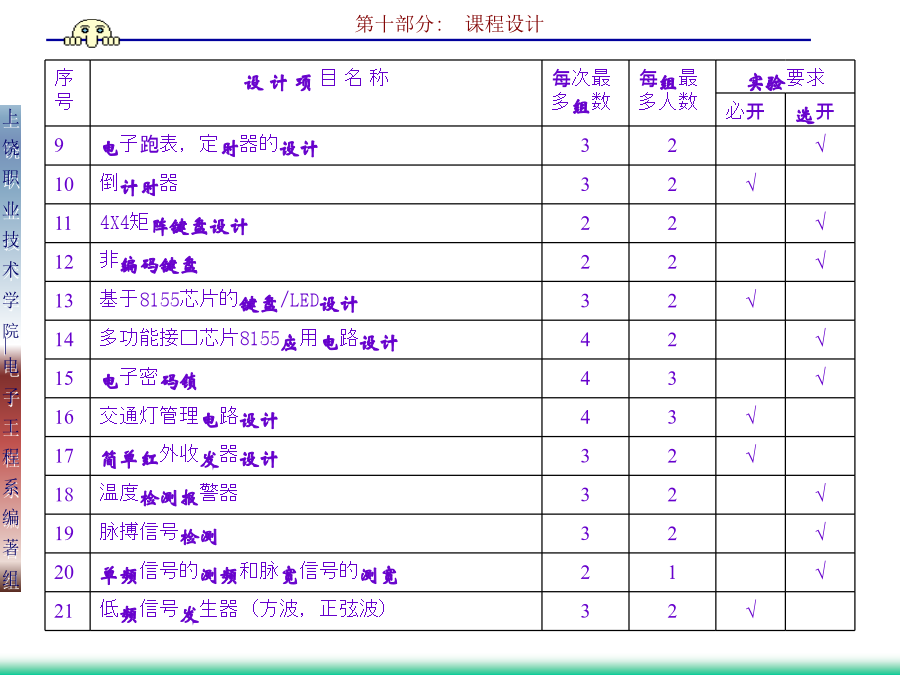Click max groups value 3 for 倒计时器
900x675 pixels.
coord(585,184)
